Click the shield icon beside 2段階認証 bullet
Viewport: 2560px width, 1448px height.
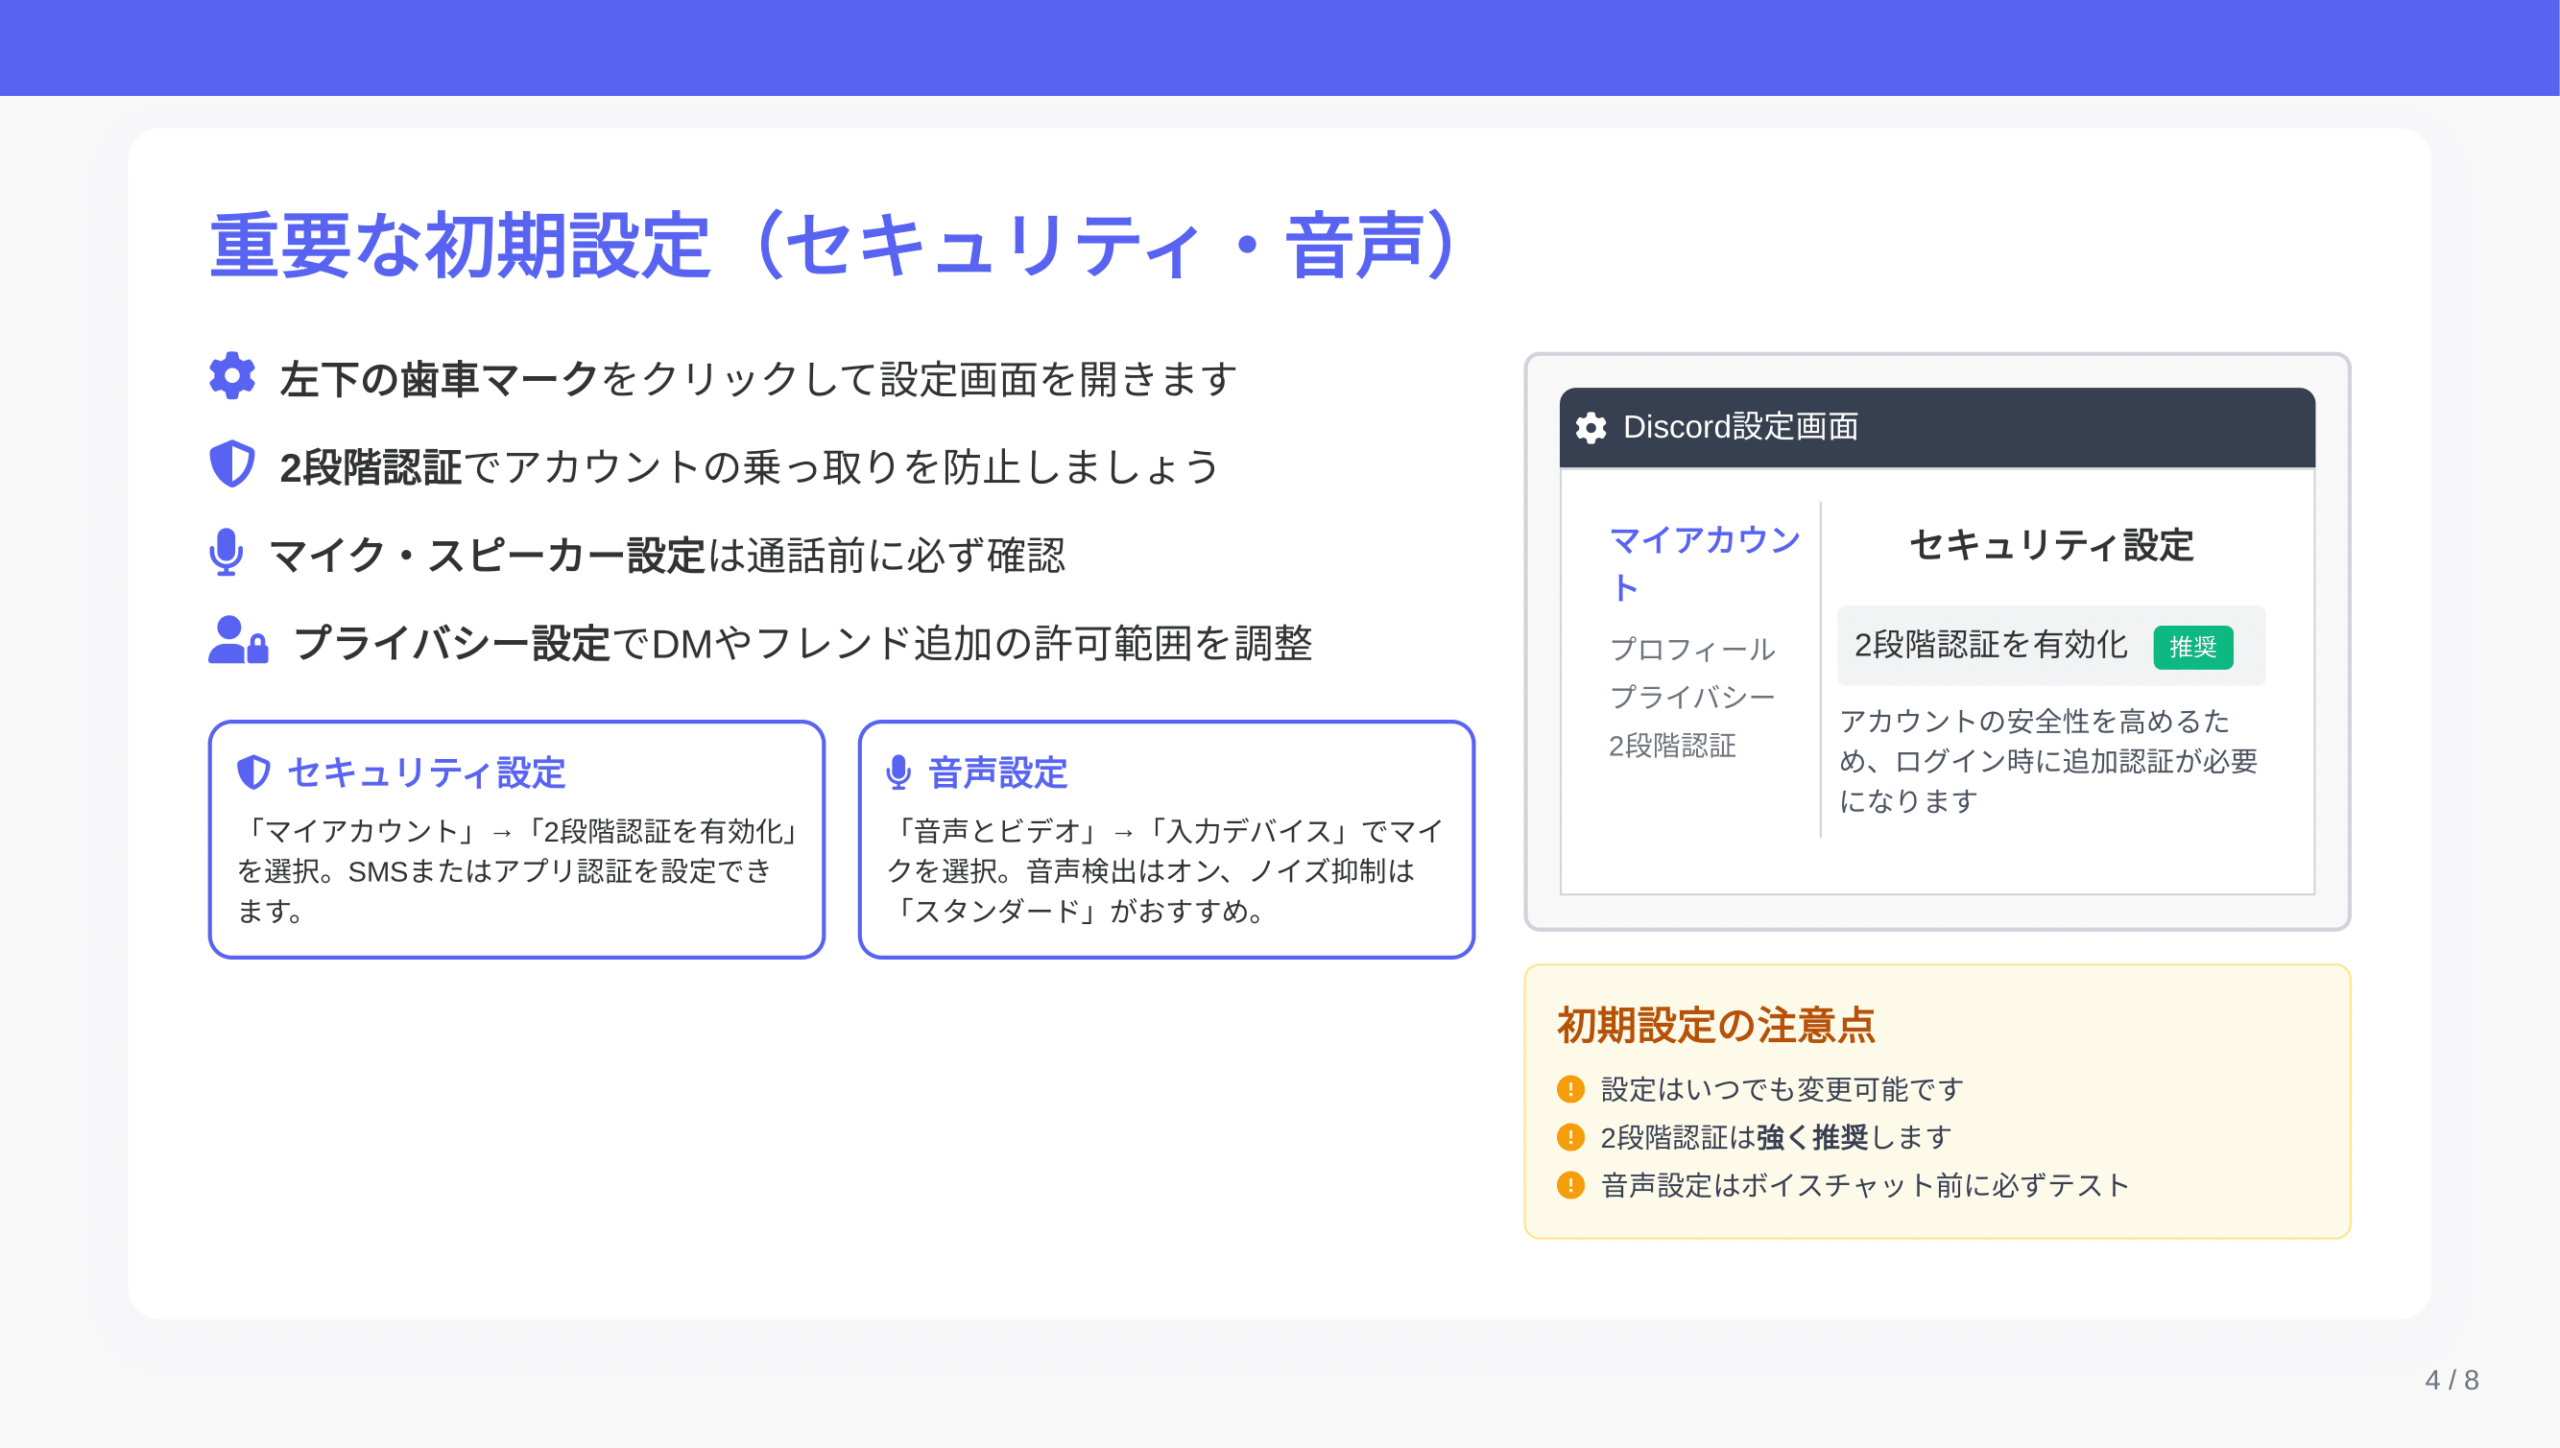coord(232,464)
